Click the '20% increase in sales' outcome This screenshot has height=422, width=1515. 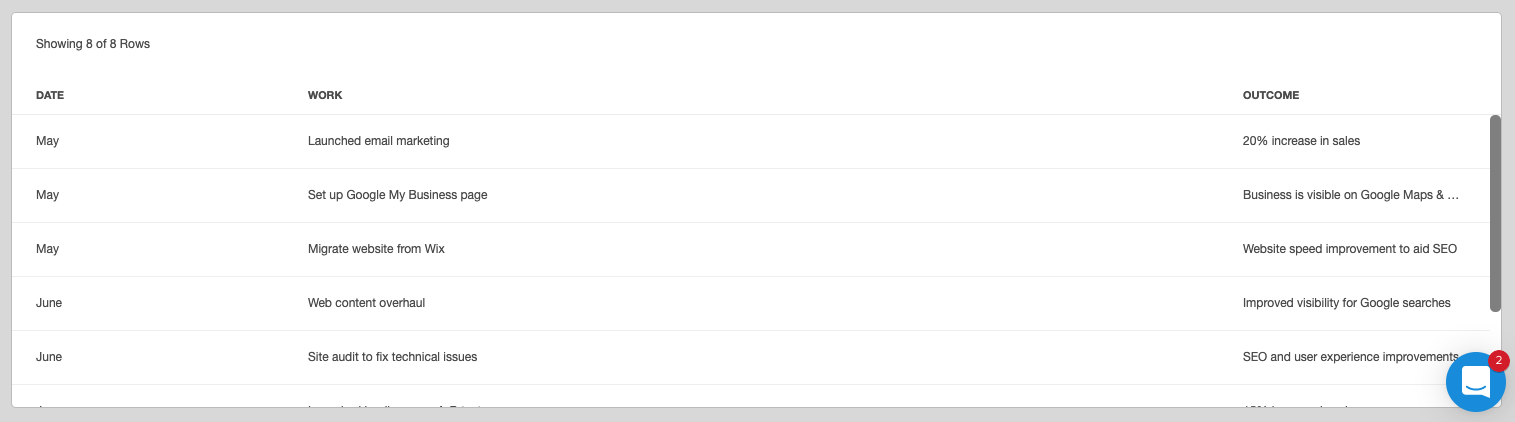[x=1301, y=141]
